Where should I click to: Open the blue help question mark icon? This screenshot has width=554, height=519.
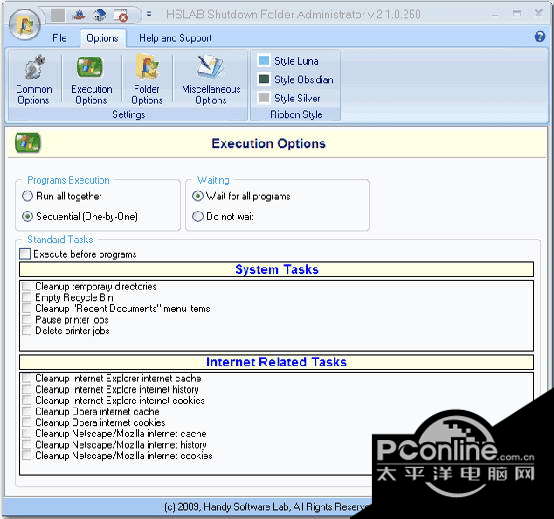point(540,36)
